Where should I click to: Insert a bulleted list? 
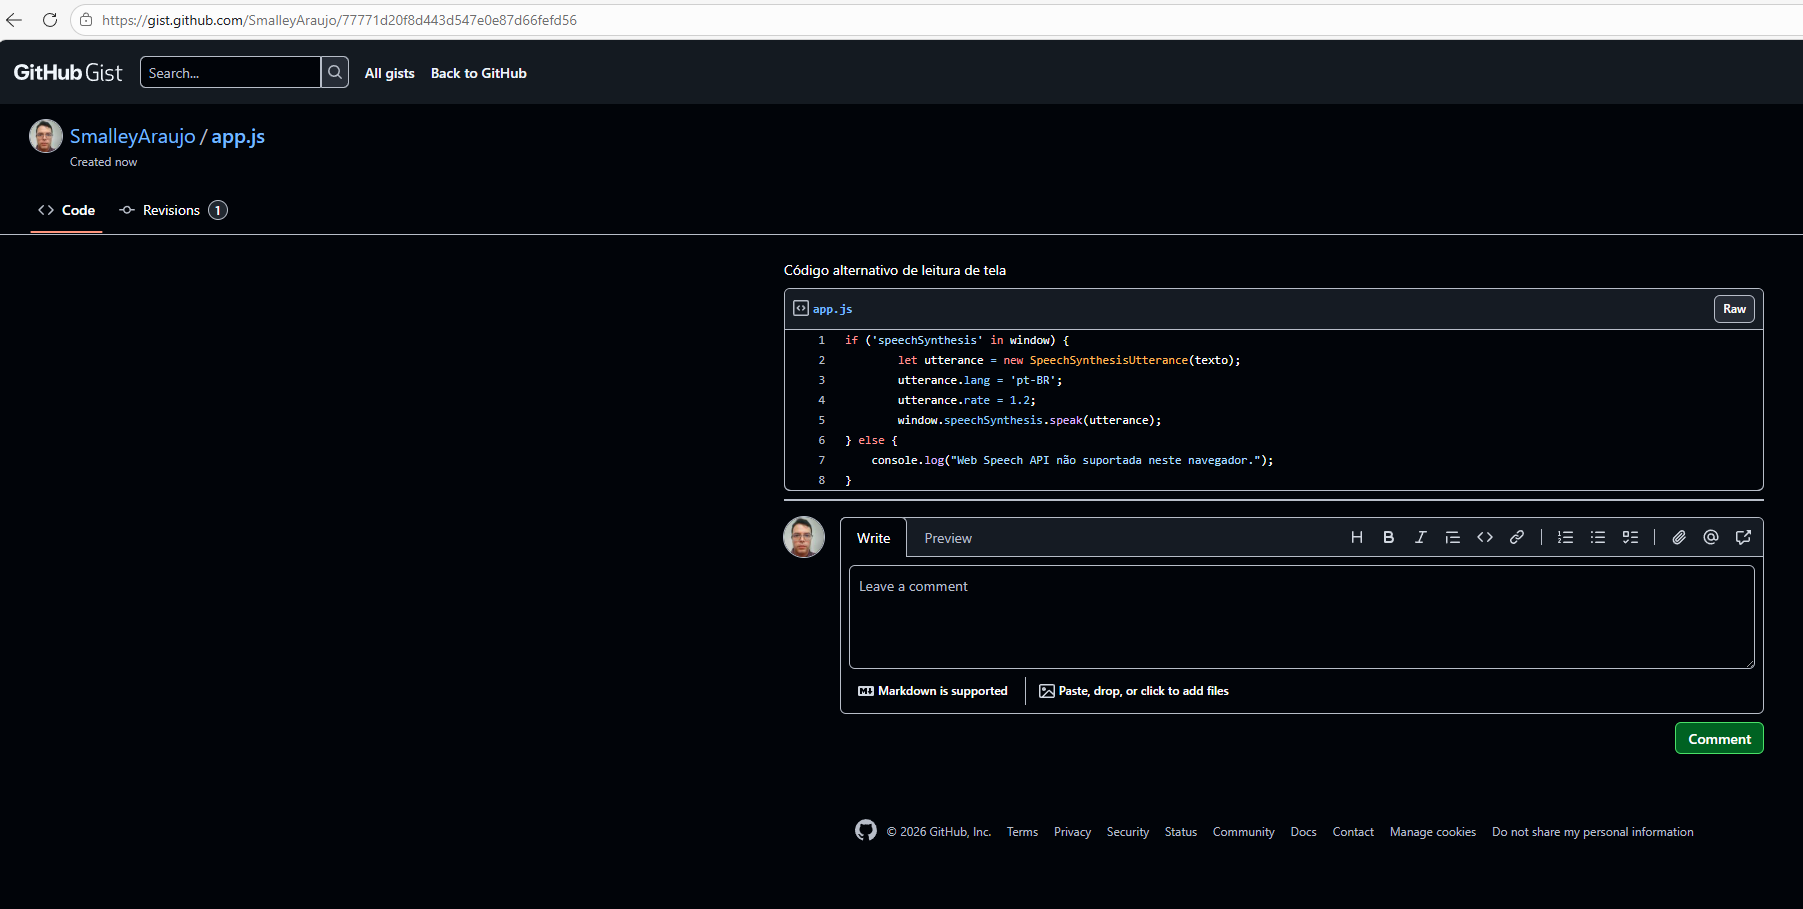[x=1598, y=538]
